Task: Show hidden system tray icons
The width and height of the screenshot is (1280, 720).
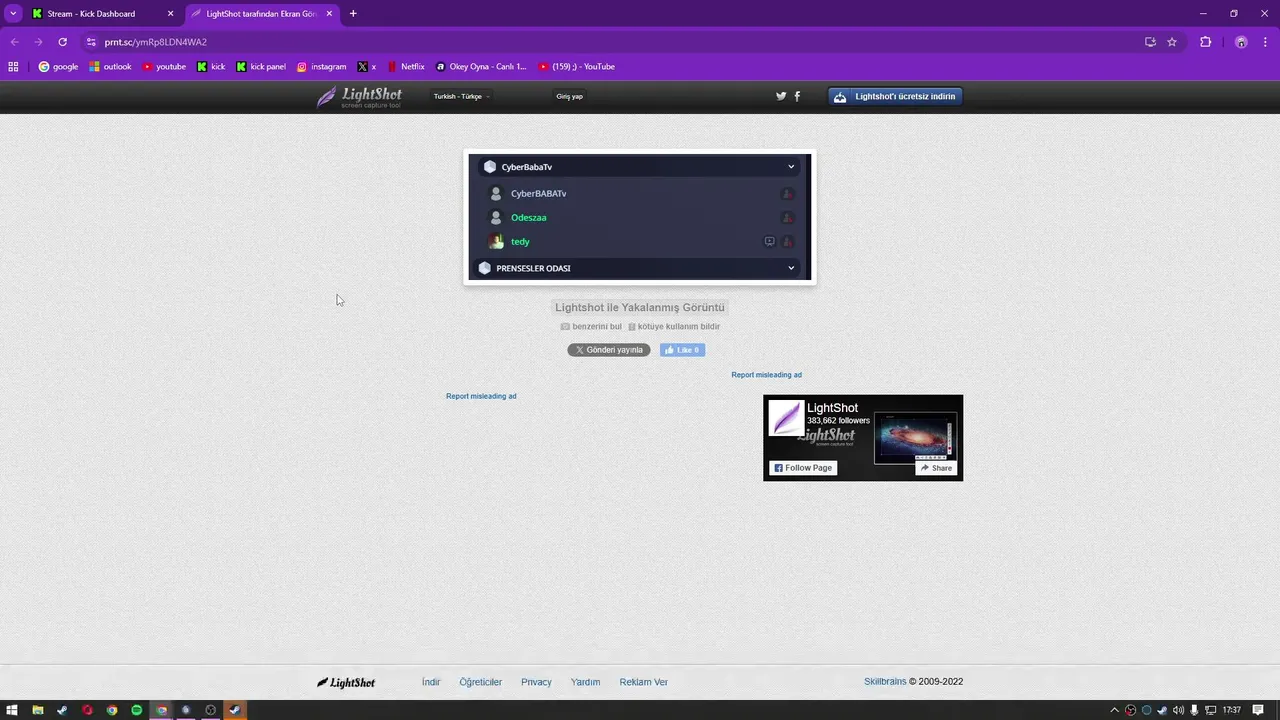Action: click(1114, 710)
